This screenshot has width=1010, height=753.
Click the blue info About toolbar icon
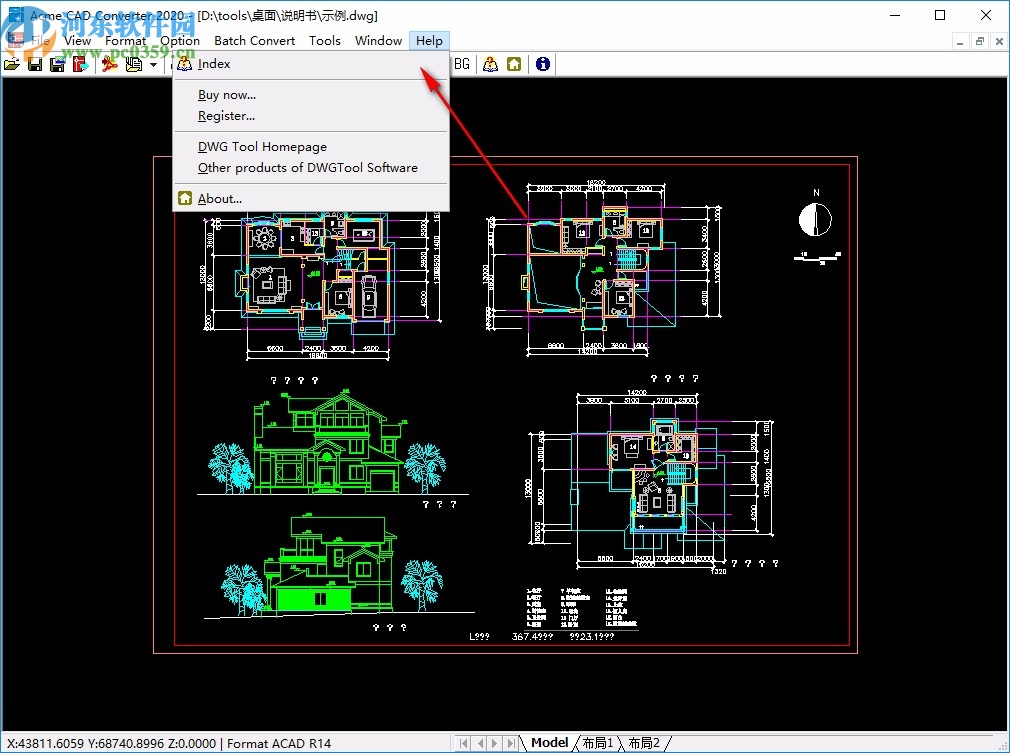(x=543, y=64)
